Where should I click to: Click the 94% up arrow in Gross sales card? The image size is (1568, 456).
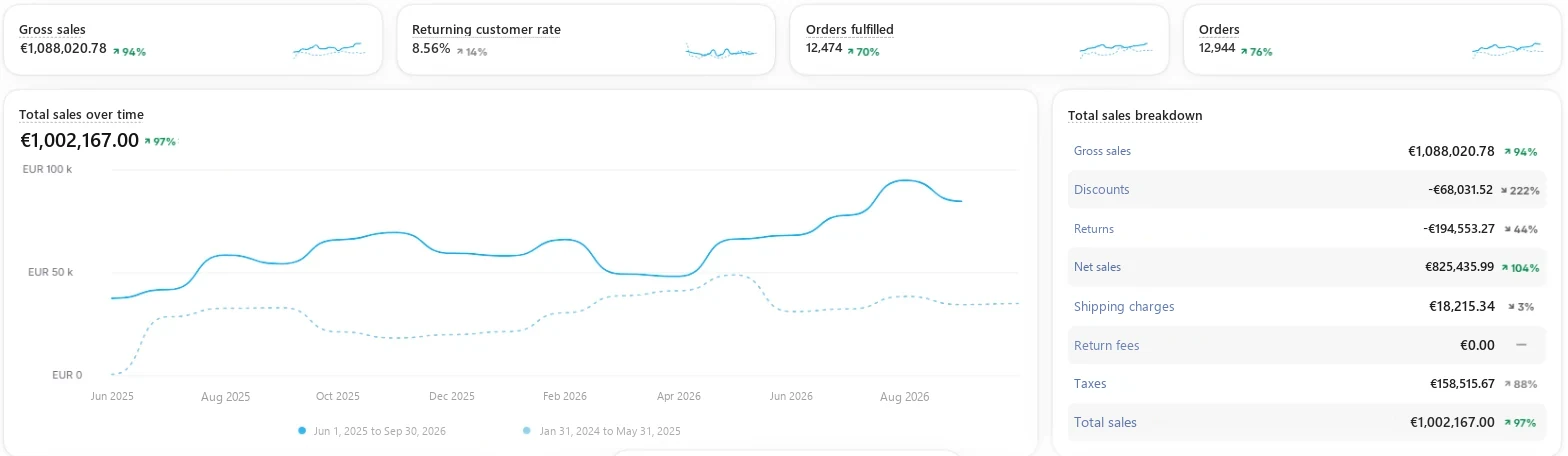pyautogui.click(x=129, y=51)
